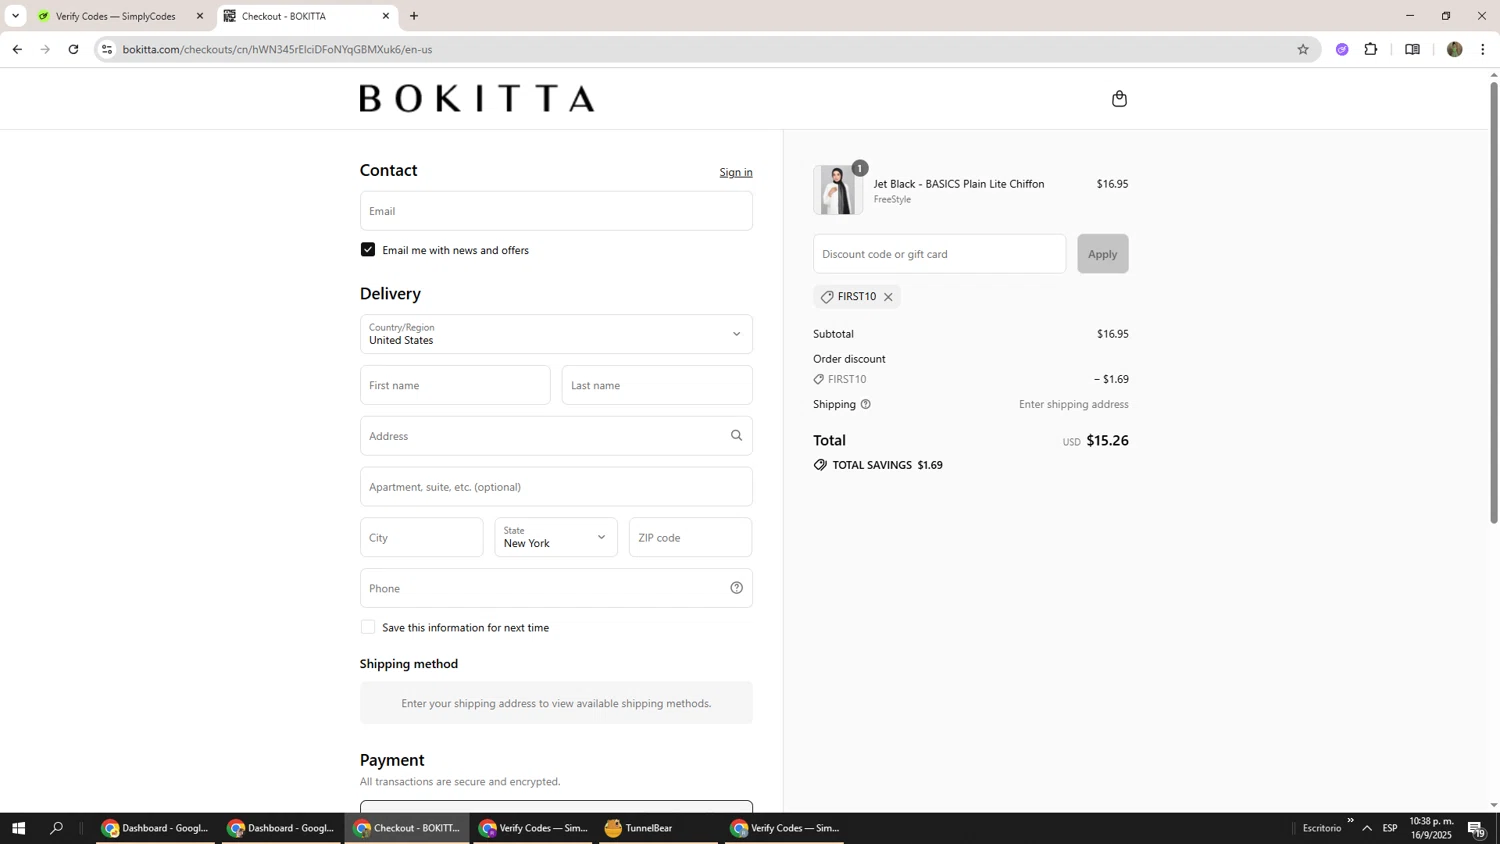
Task: Open the State dropdown
Action: pyautogui.click(x=556, y=537)
